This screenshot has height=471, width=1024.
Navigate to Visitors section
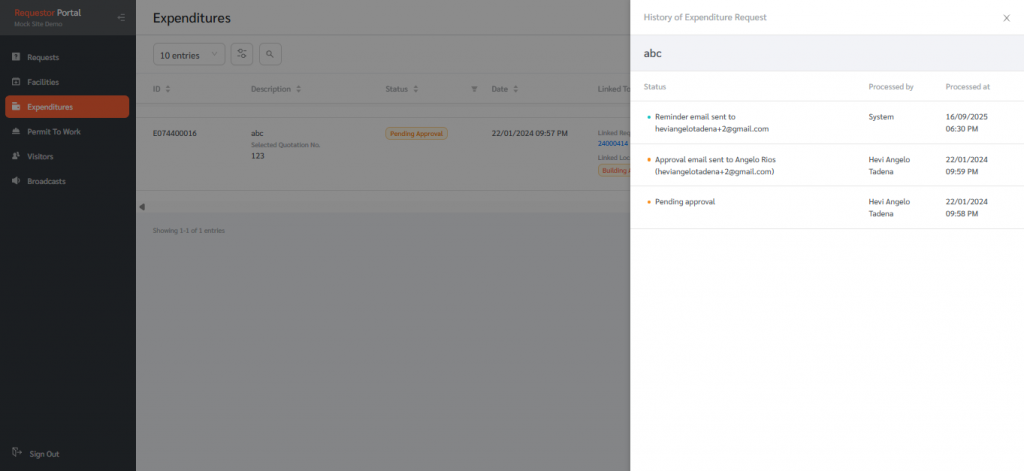[40, 157]
